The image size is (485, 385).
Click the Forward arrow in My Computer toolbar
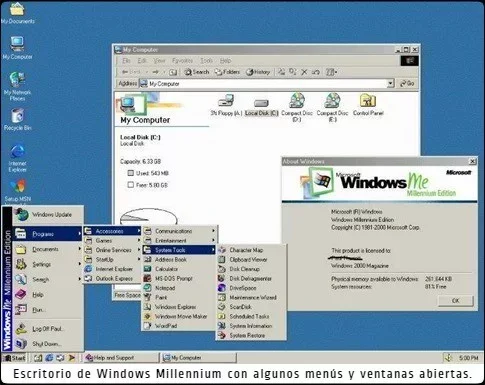point(156,72)
